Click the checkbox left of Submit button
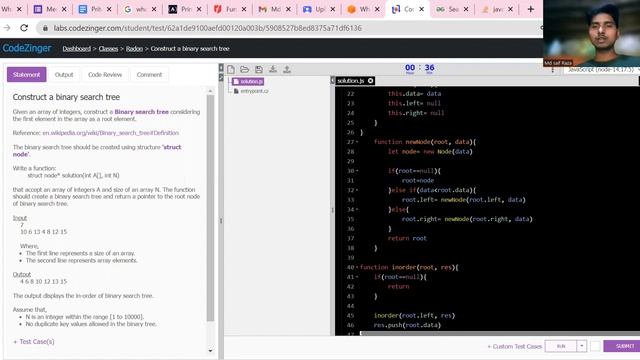This screenshot has width=640, height=360. 595,346
